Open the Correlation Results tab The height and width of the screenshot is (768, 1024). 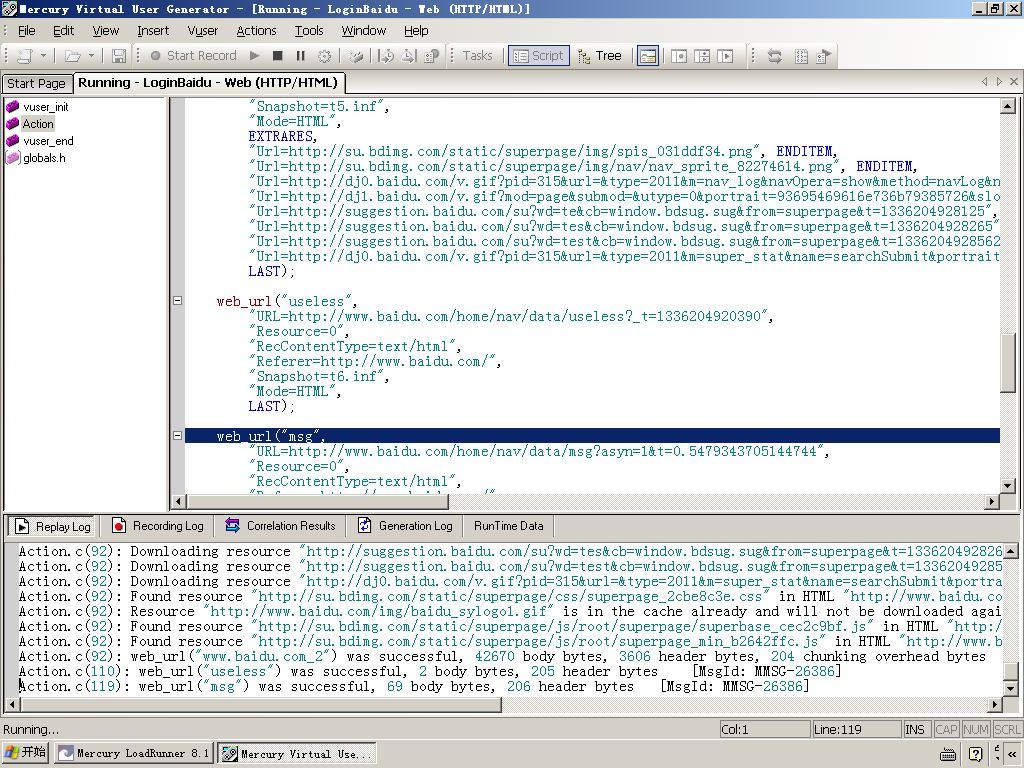pyautogui.click(x=280, y=526)
